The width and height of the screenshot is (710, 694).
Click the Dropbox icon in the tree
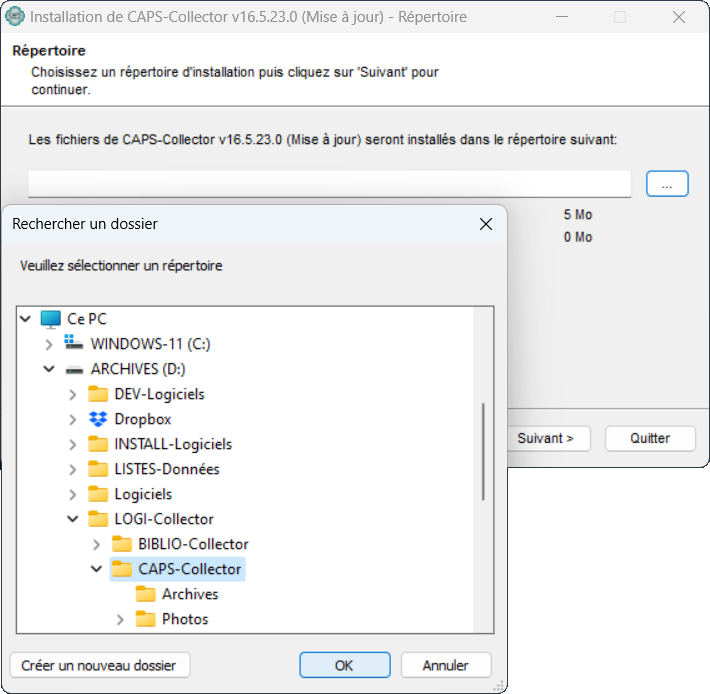tap(98, 419)
